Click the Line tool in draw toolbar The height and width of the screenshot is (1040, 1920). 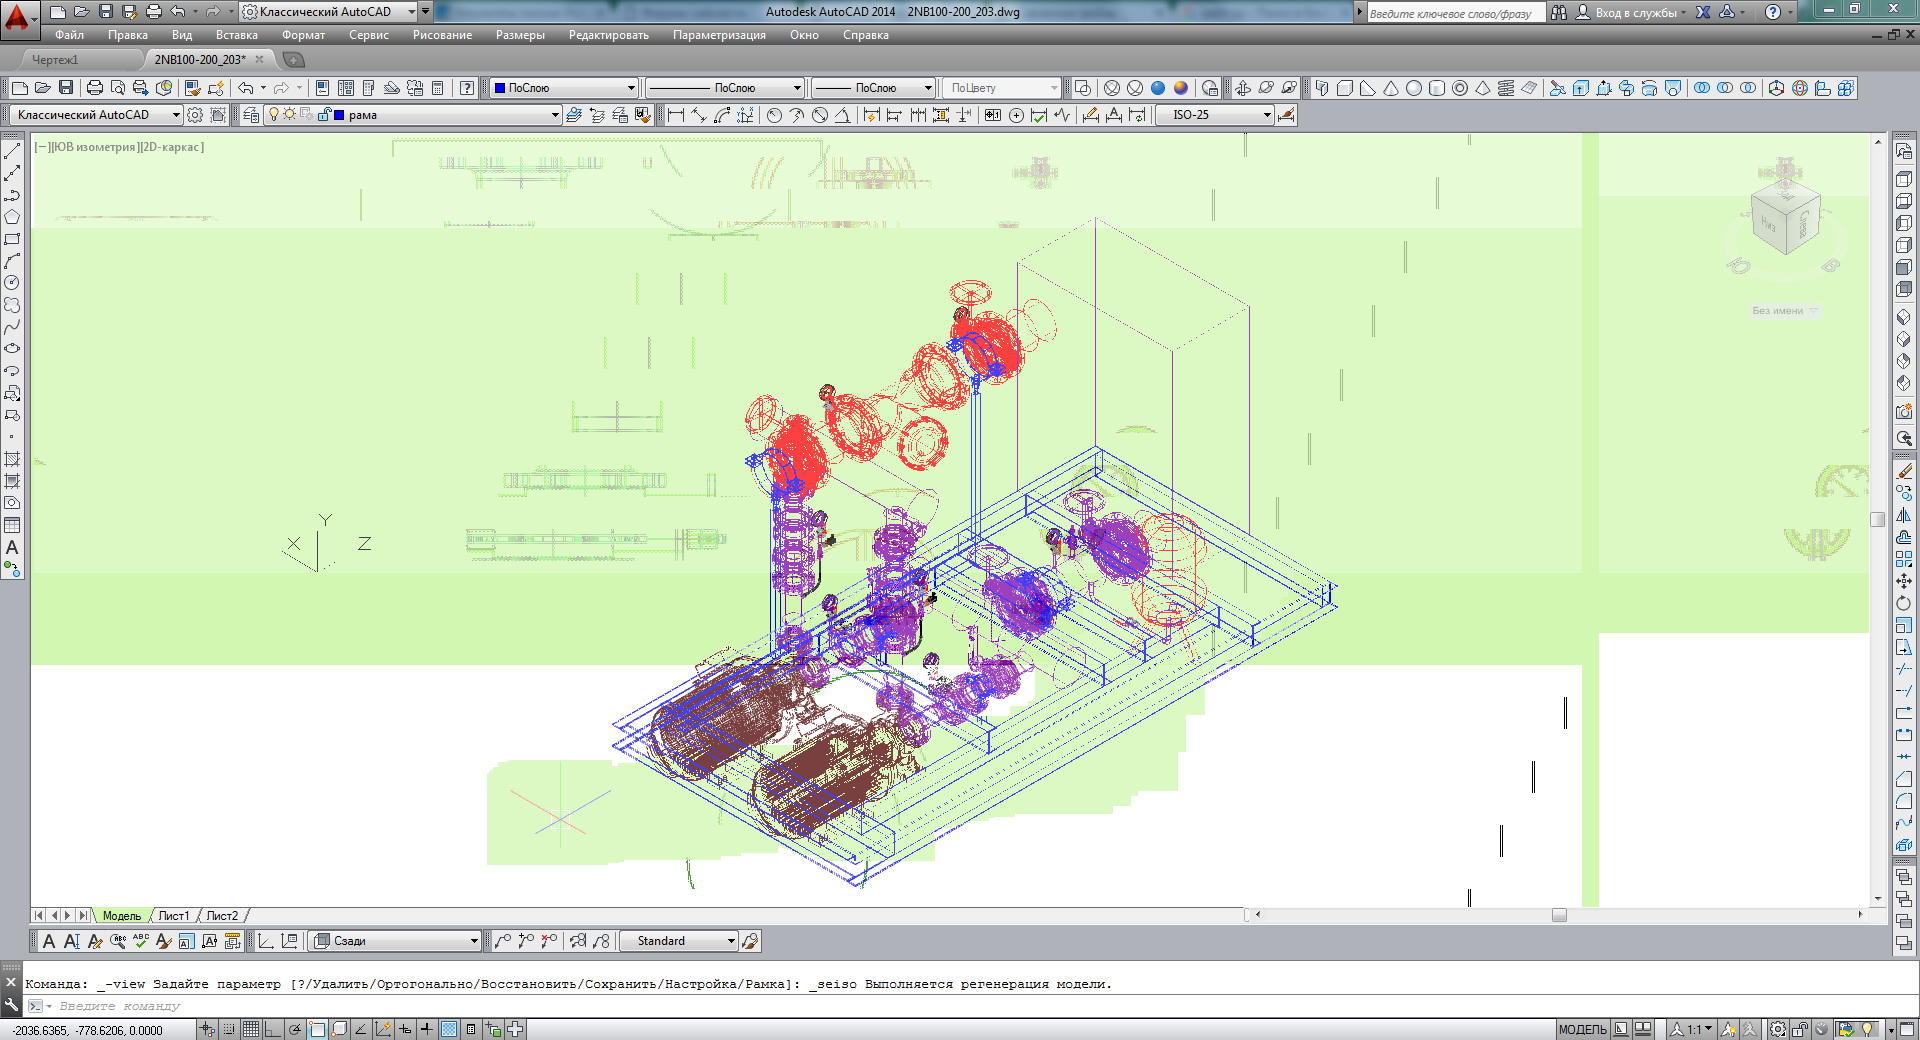(x=12, y=151)
